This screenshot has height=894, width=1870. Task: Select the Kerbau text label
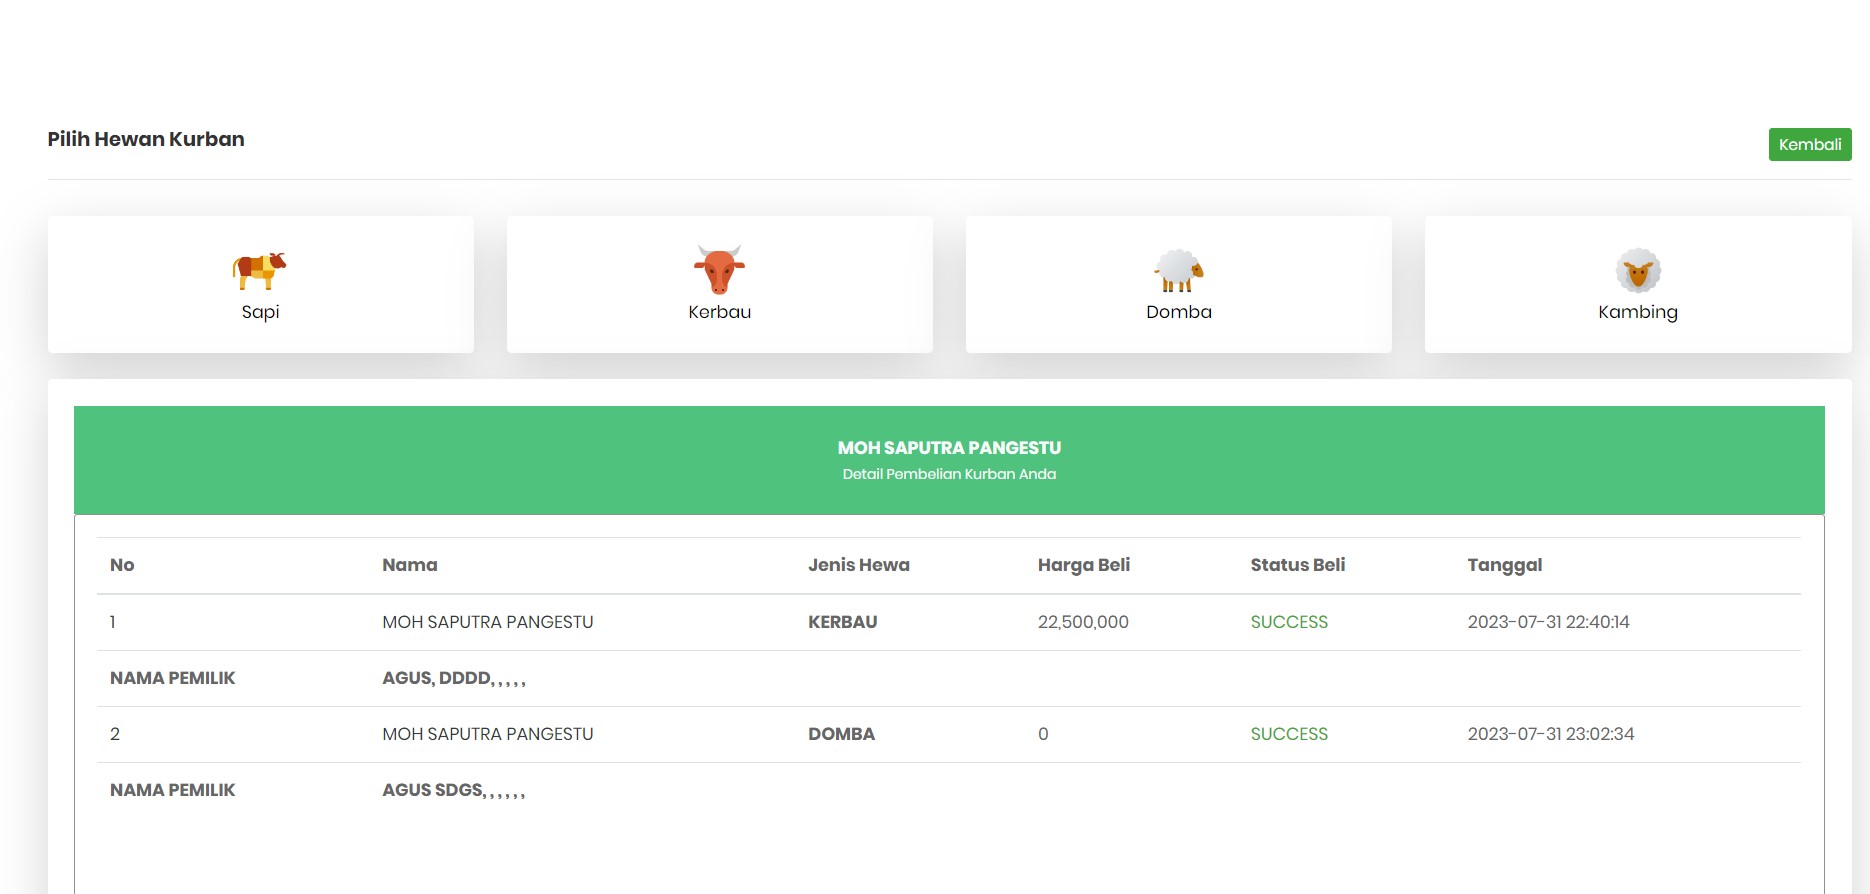[719, 312]
